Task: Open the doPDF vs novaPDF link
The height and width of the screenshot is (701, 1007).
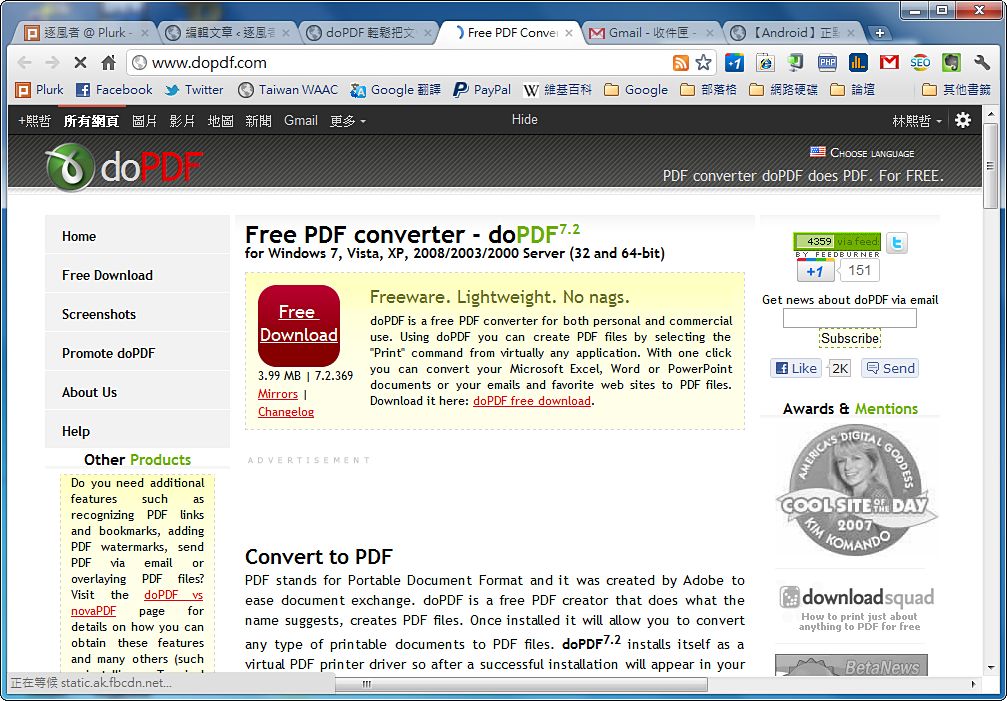Action: pyautogui.click(x=173, y=595)
